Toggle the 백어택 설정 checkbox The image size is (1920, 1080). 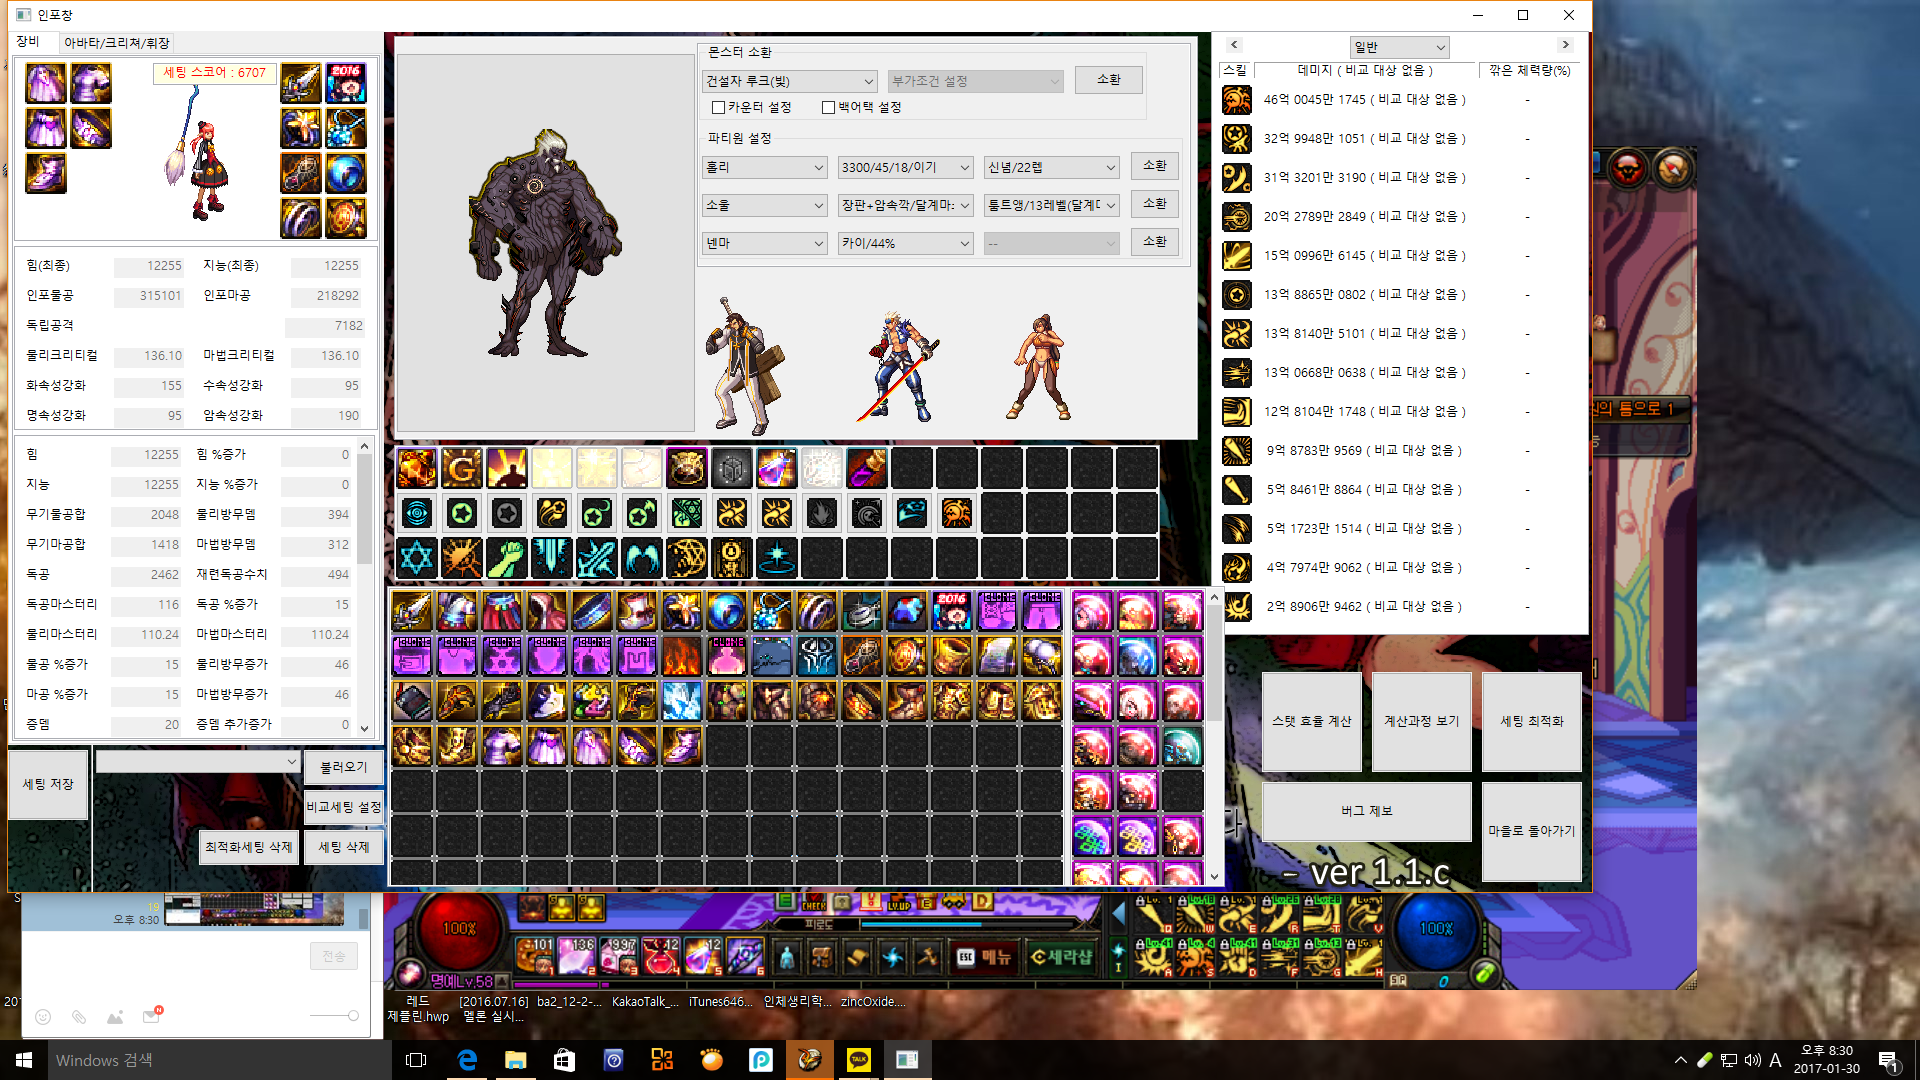pyautogui.click(x=828, y=108)
